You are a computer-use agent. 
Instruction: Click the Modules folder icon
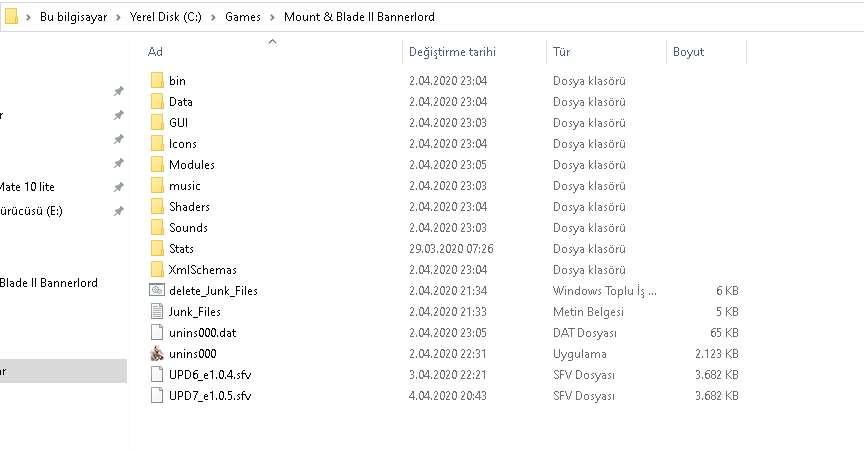(x=157, y=164)
